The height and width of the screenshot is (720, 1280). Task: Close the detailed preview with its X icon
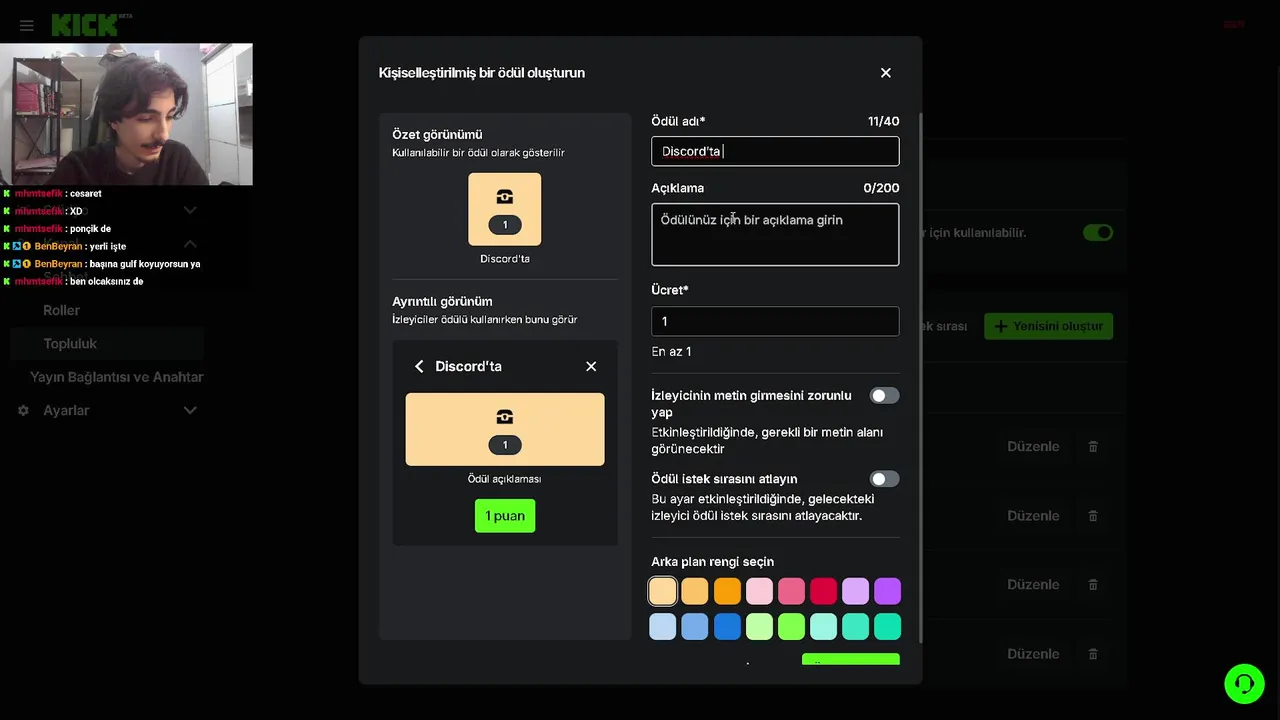[591, 366]
